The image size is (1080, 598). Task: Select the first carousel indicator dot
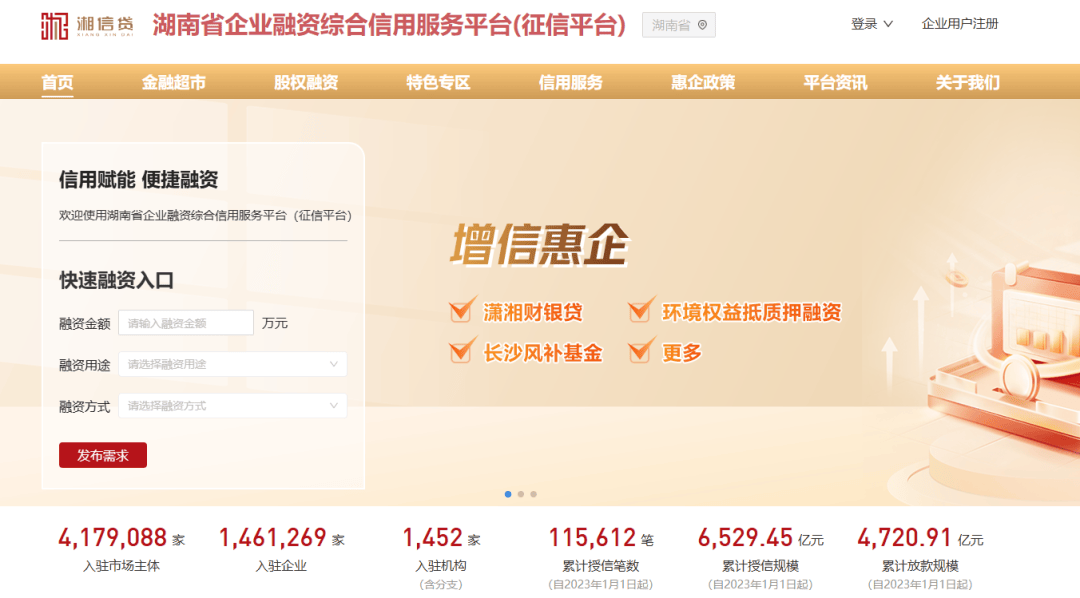point(508,494)
